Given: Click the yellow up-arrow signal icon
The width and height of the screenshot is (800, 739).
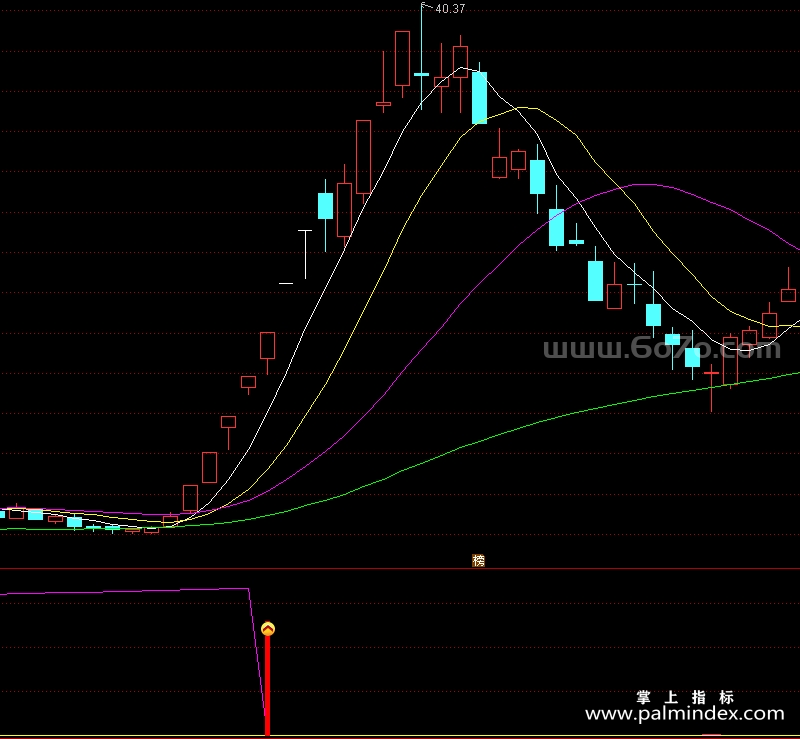Looking at the screenshot, I should click(268, 629).
